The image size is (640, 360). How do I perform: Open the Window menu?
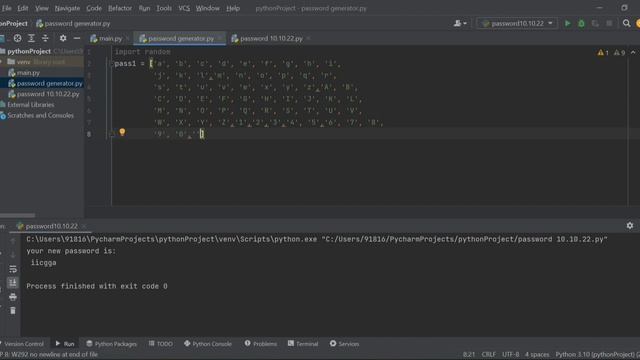(x=207, y=8)
